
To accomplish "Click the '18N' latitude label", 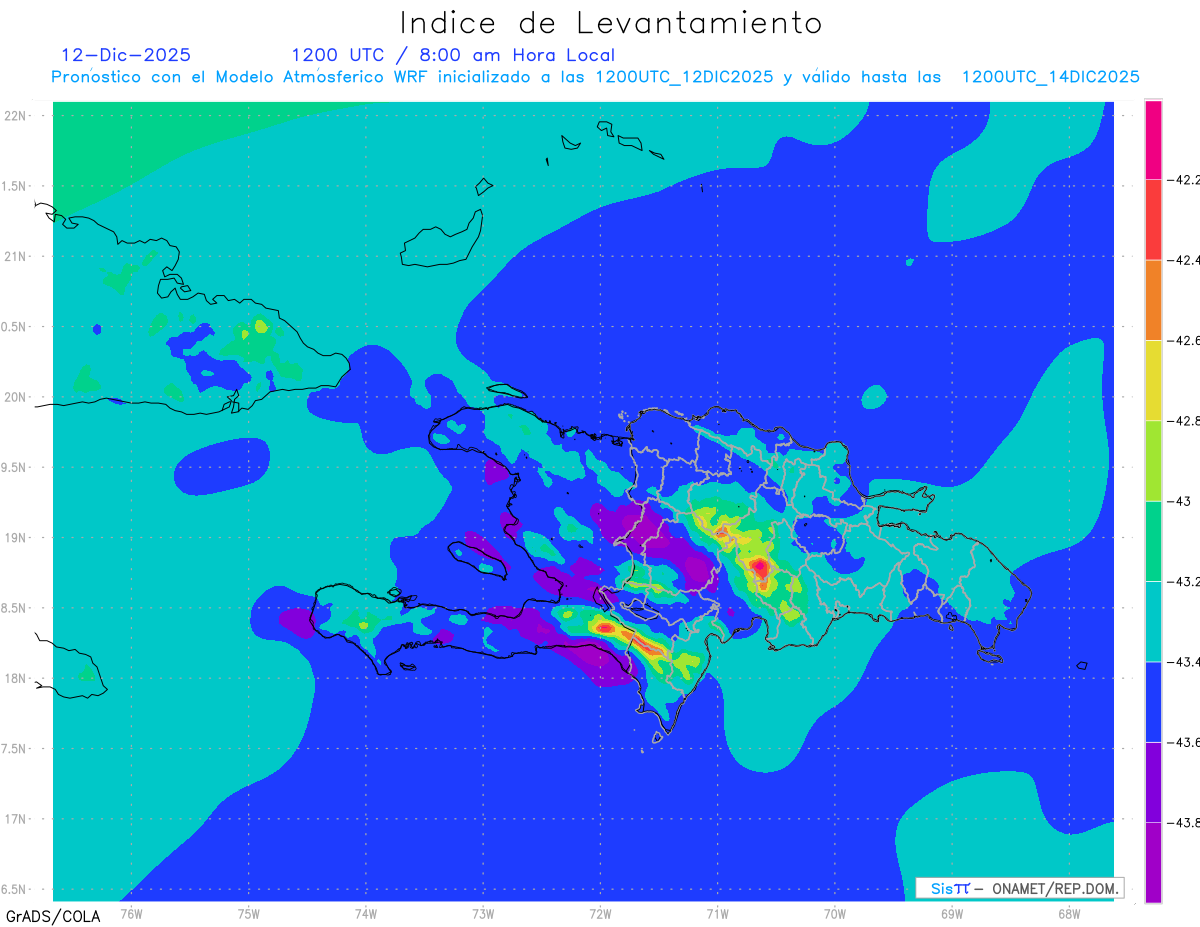I will click(x=17, y=678).
